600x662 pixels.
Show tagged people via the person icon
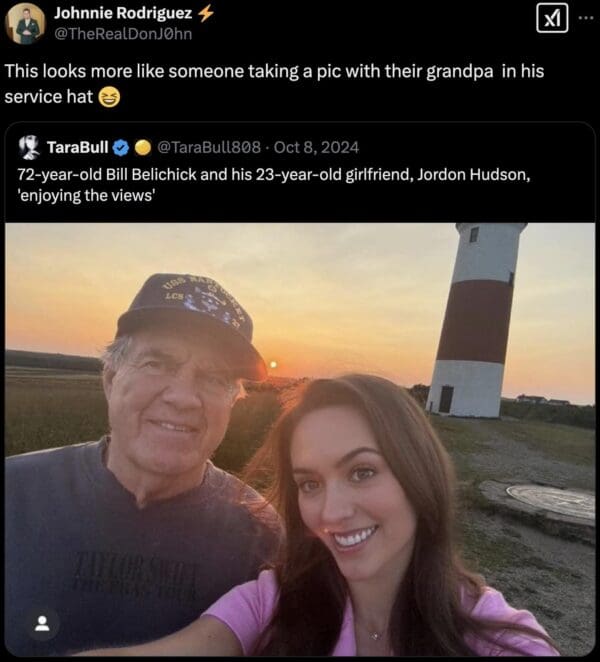[x=42, y=624]
